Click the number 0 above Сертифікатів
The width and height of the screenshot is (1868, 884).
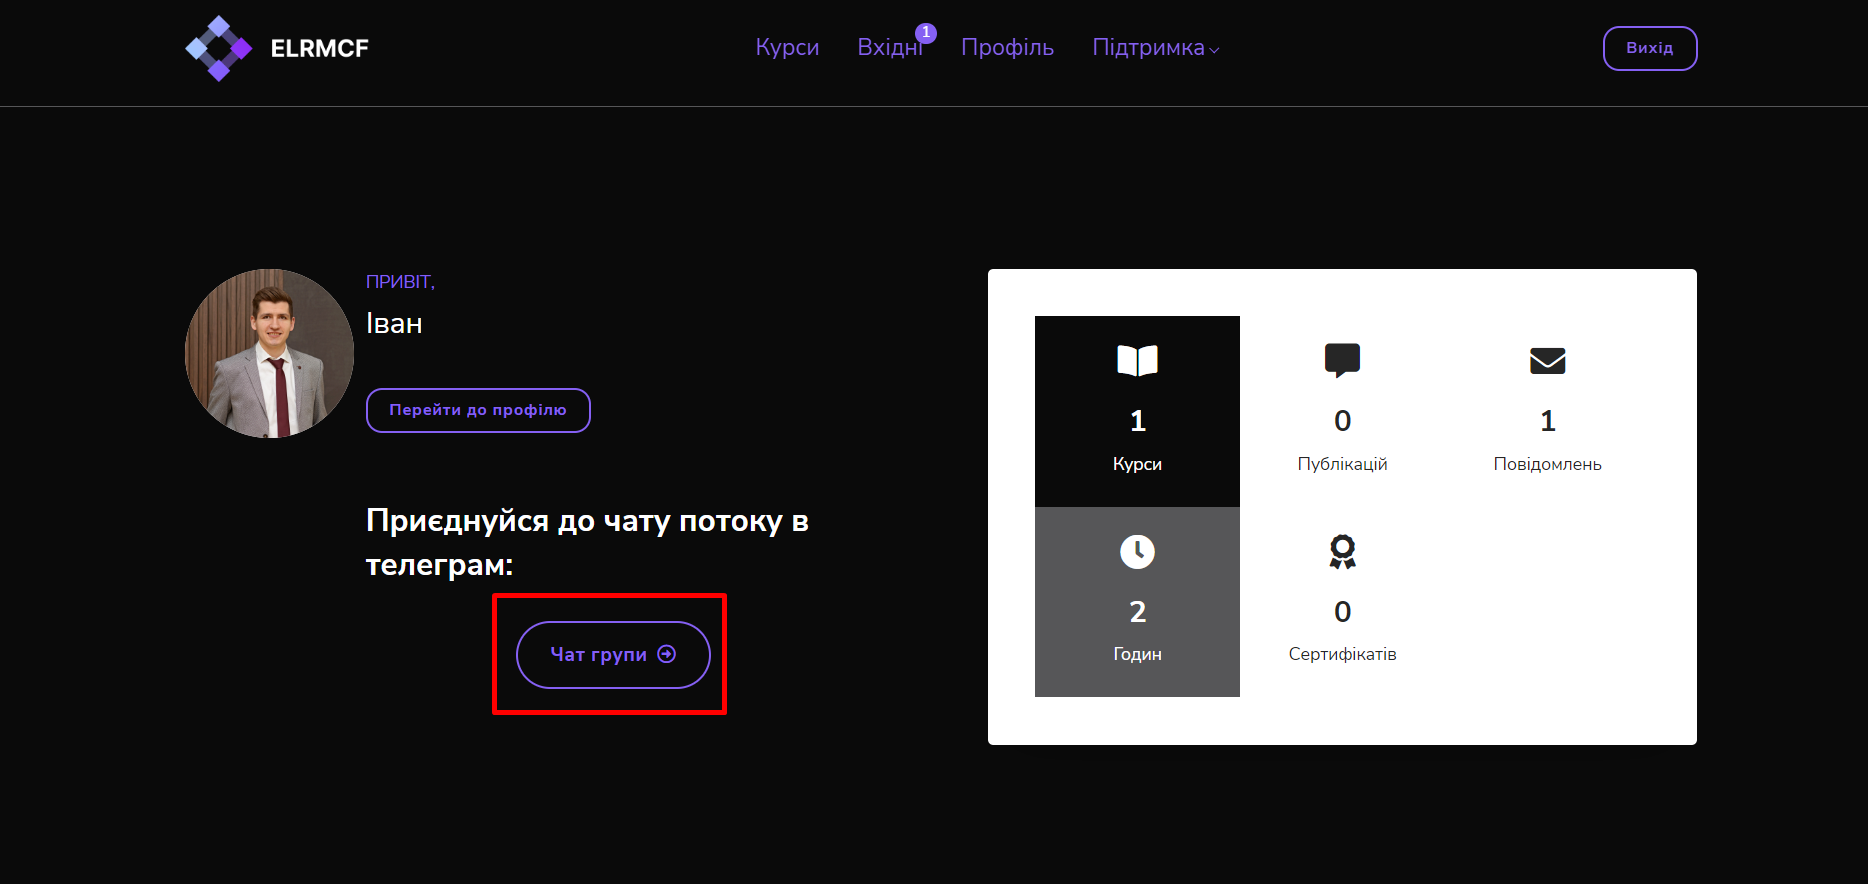pyautogui.click(x=1342, y=611)
